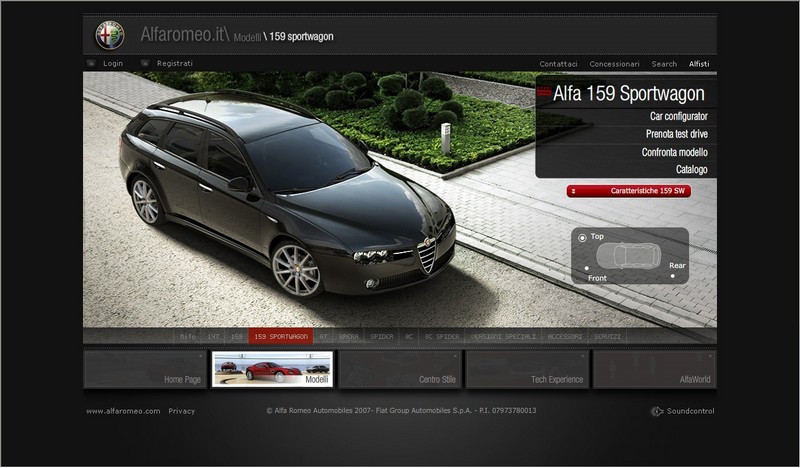Viewport: 800px width, 468px height.
Task: Open the MiTo model tab
Action: click(187, 337)
